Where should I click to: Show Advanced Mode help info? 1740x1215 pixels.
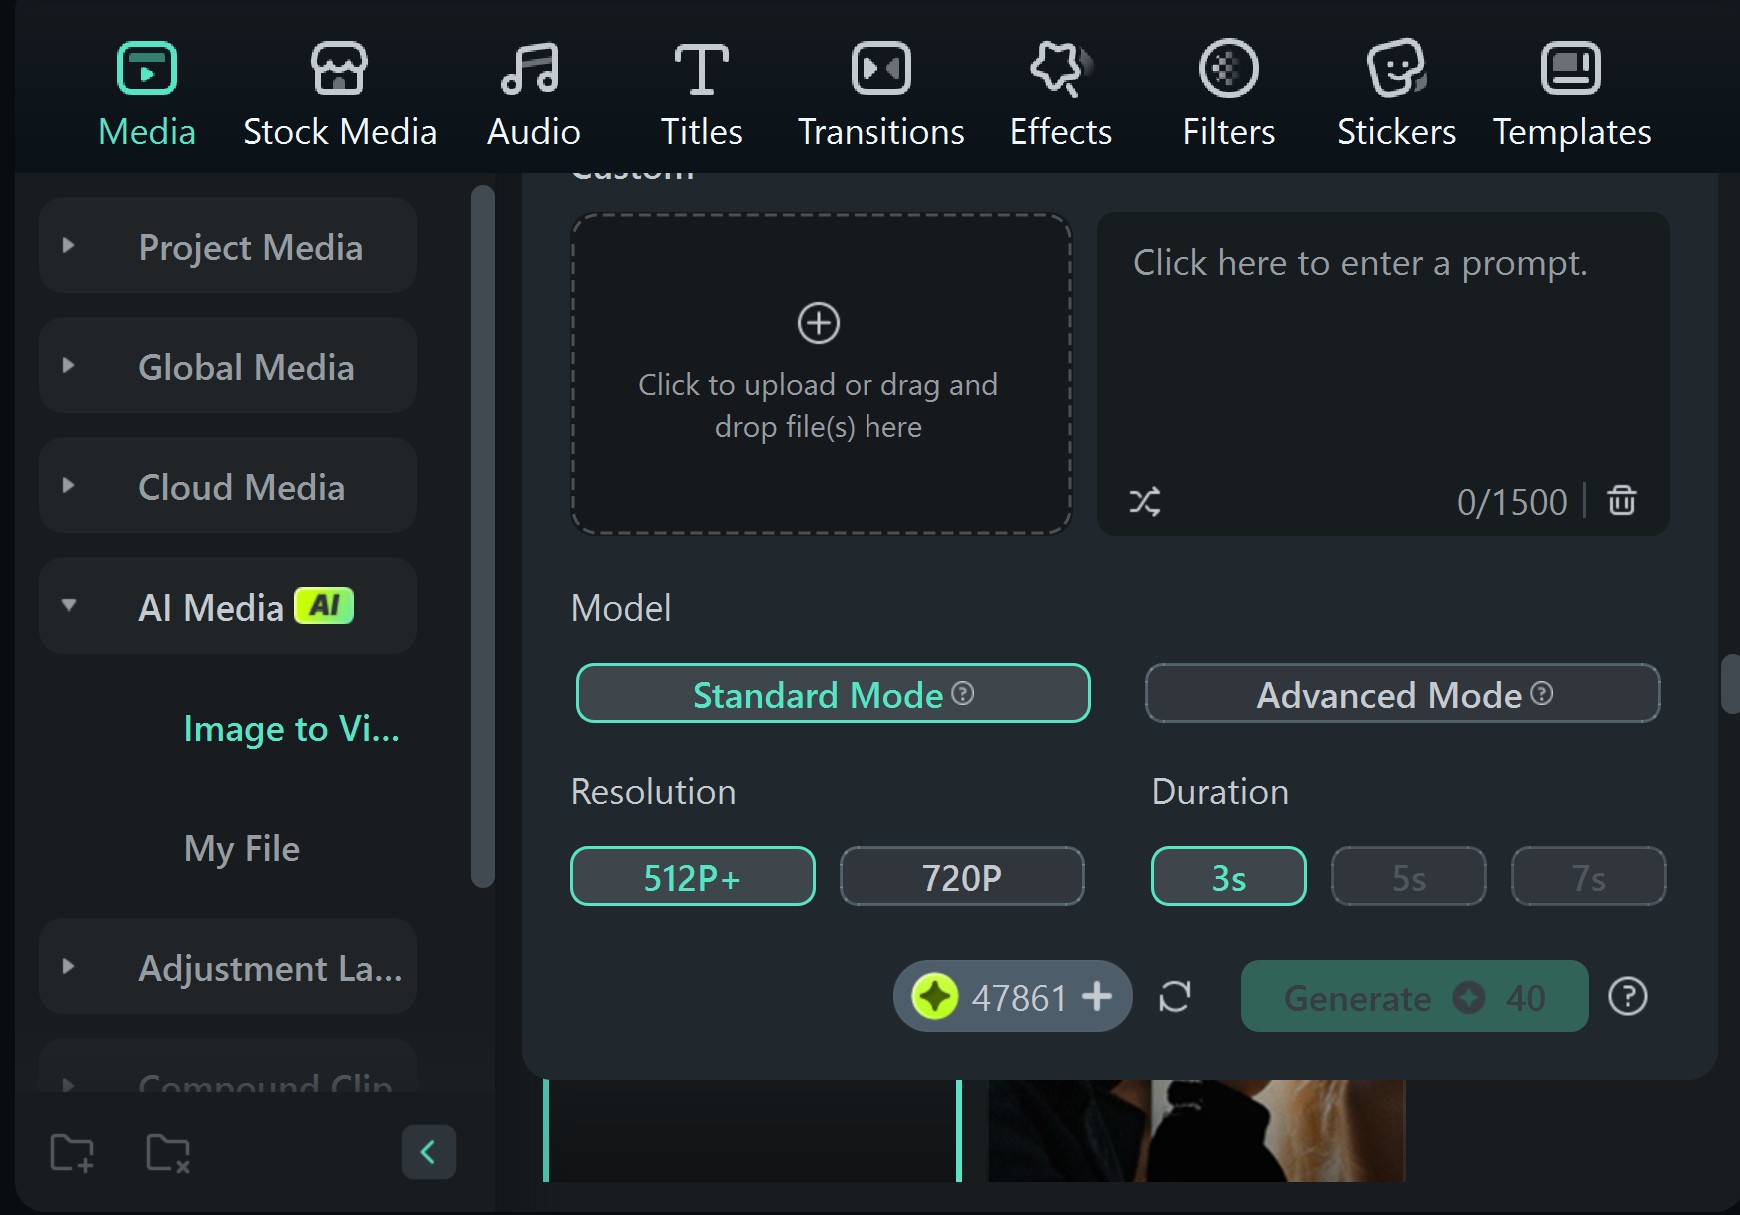pyautogui.click(x=1542, y=693)
